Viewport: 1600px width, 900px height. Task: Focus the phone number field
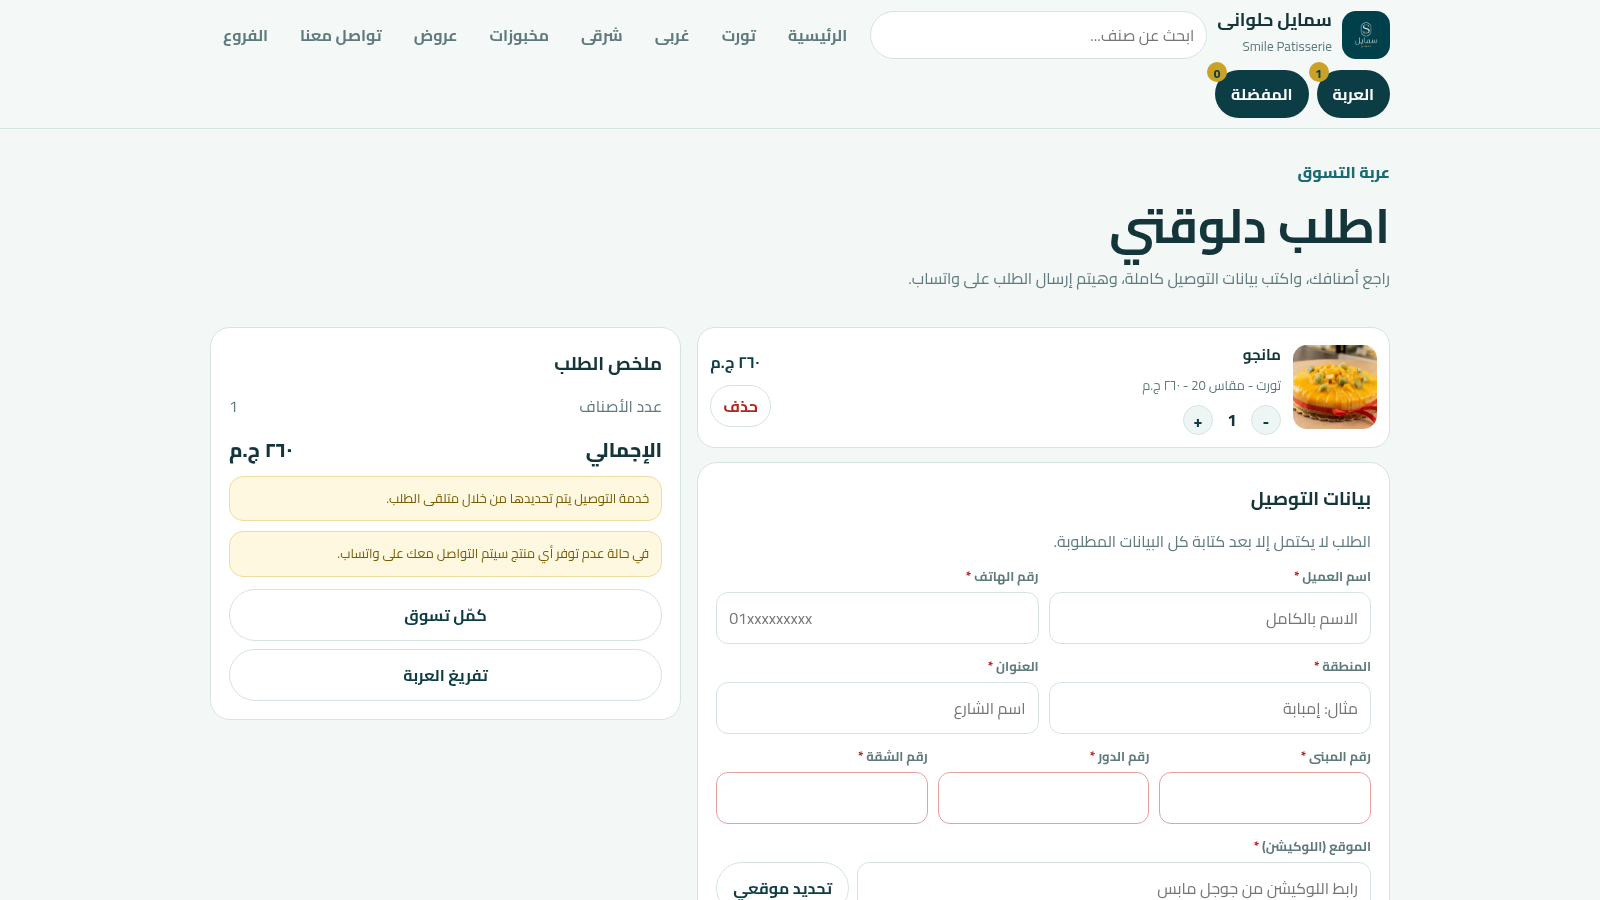click(877, 618)
